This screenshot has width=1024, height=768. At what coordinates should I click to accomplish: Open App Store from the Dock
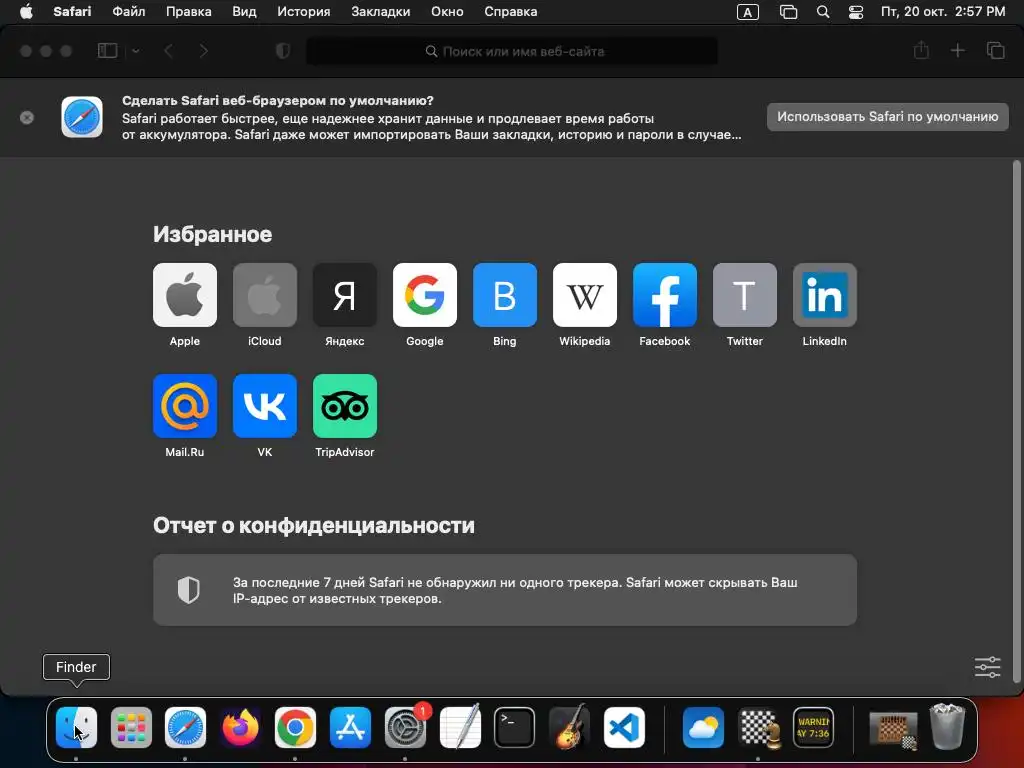click(x=350, y=727)
